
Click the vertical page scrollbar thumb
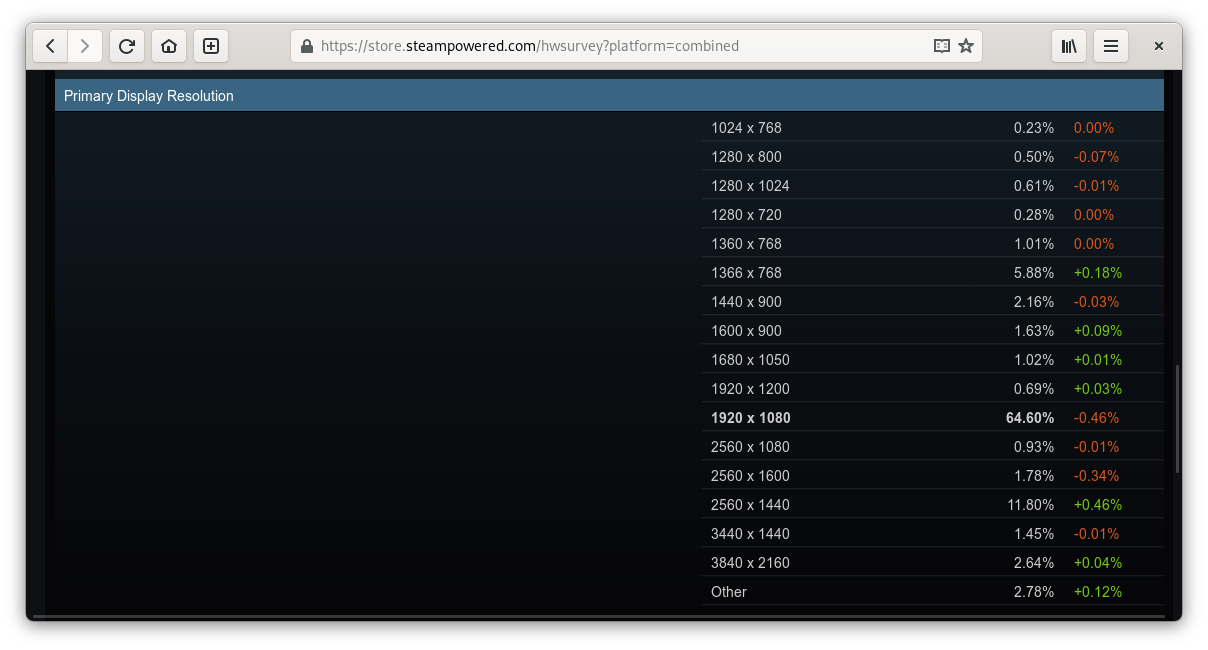1177,418
